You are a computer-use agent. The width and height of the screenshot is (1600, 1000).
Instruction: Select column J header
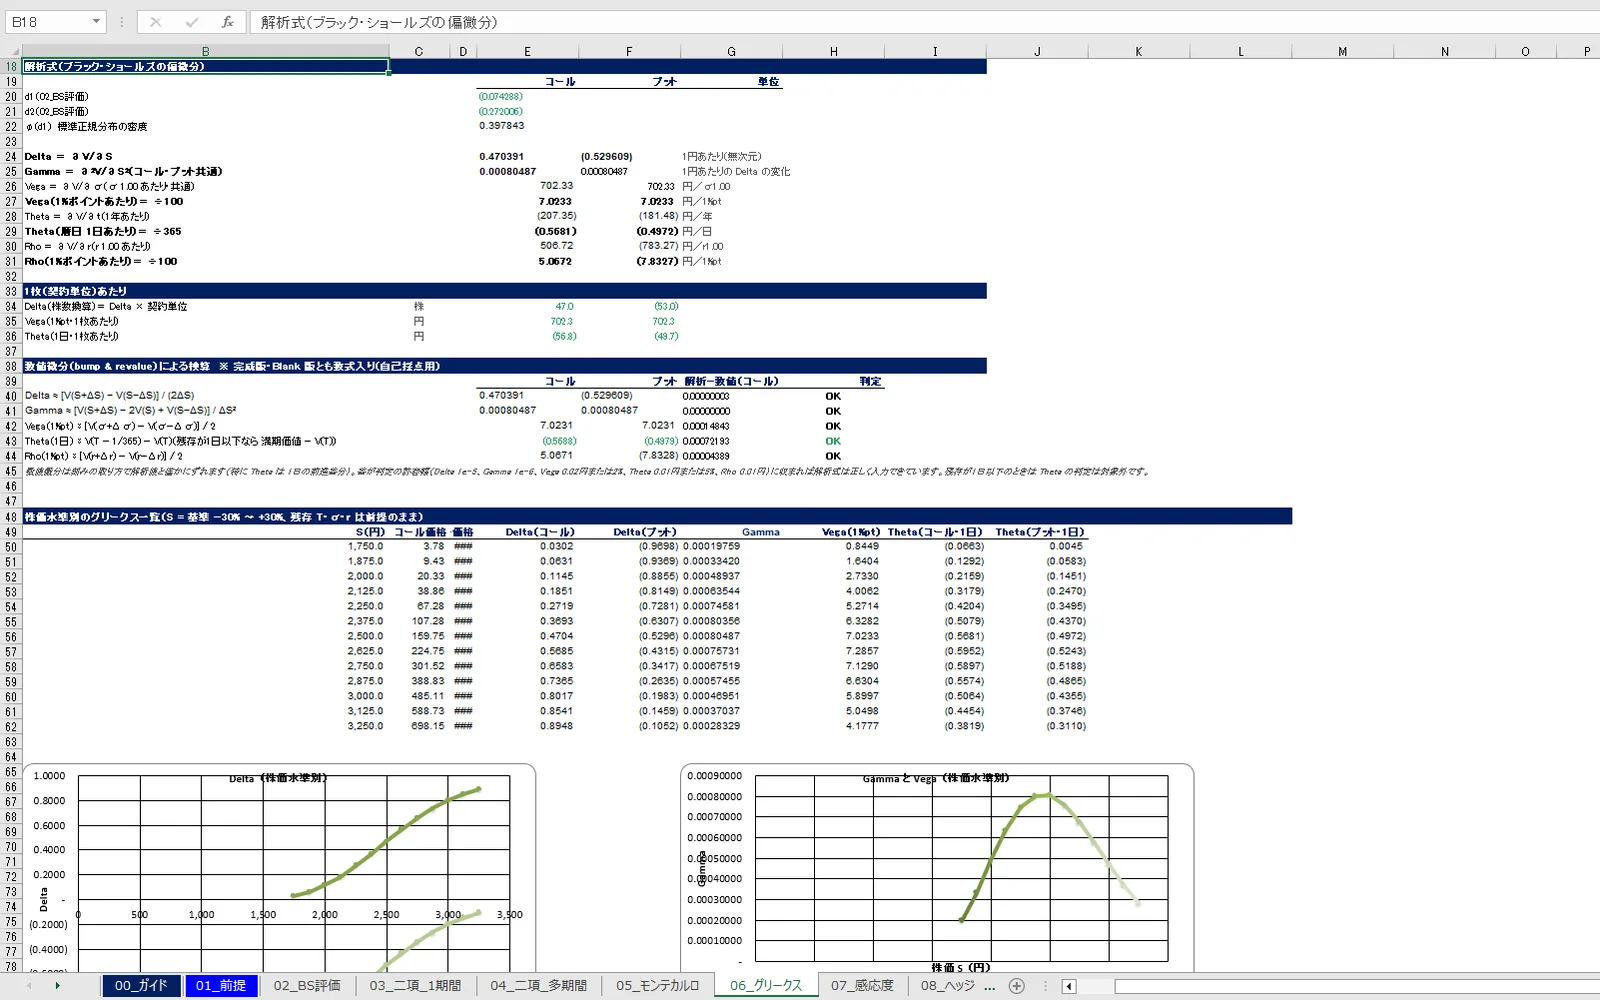tap(1037, 51)
